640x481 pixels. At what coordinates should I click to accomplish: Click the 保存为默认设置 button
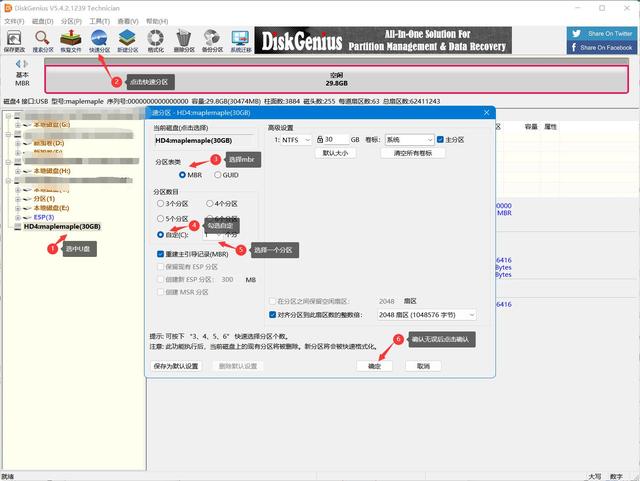pos(176,366)
